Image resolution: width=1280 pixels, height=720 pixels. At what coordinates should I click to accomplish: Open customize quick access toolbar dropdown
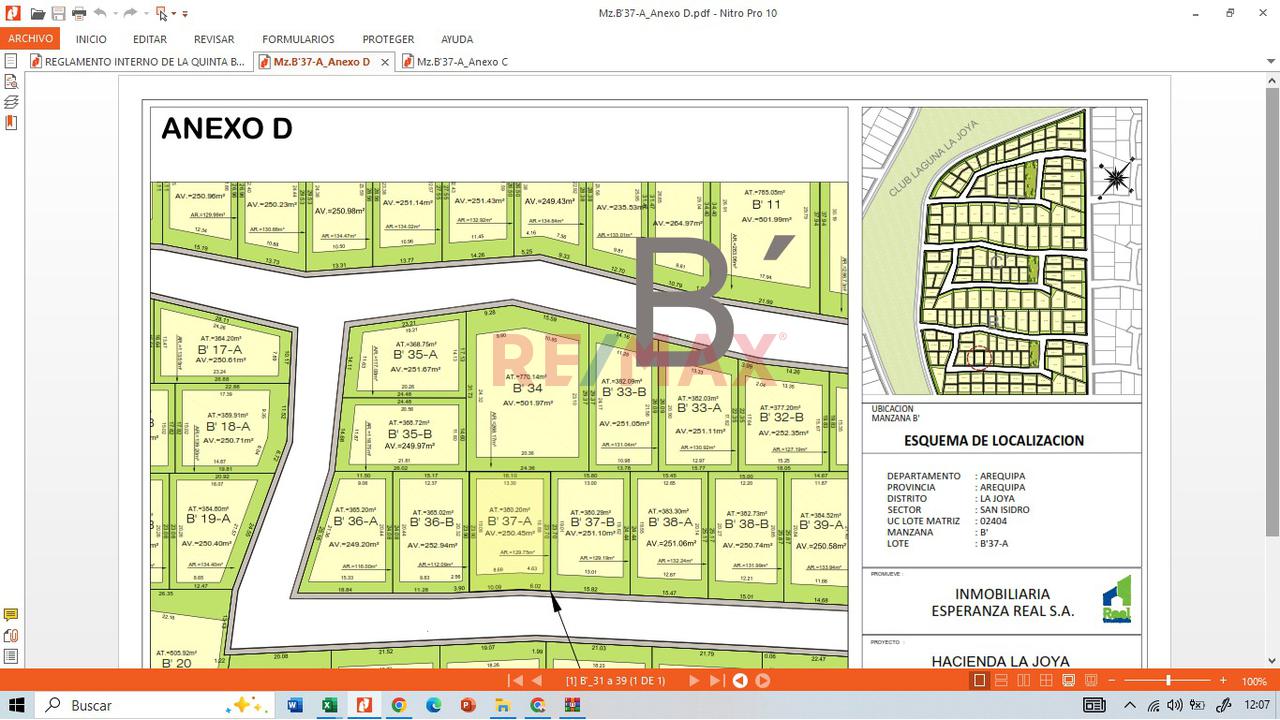pyautogui.click(x=185, y=14)
